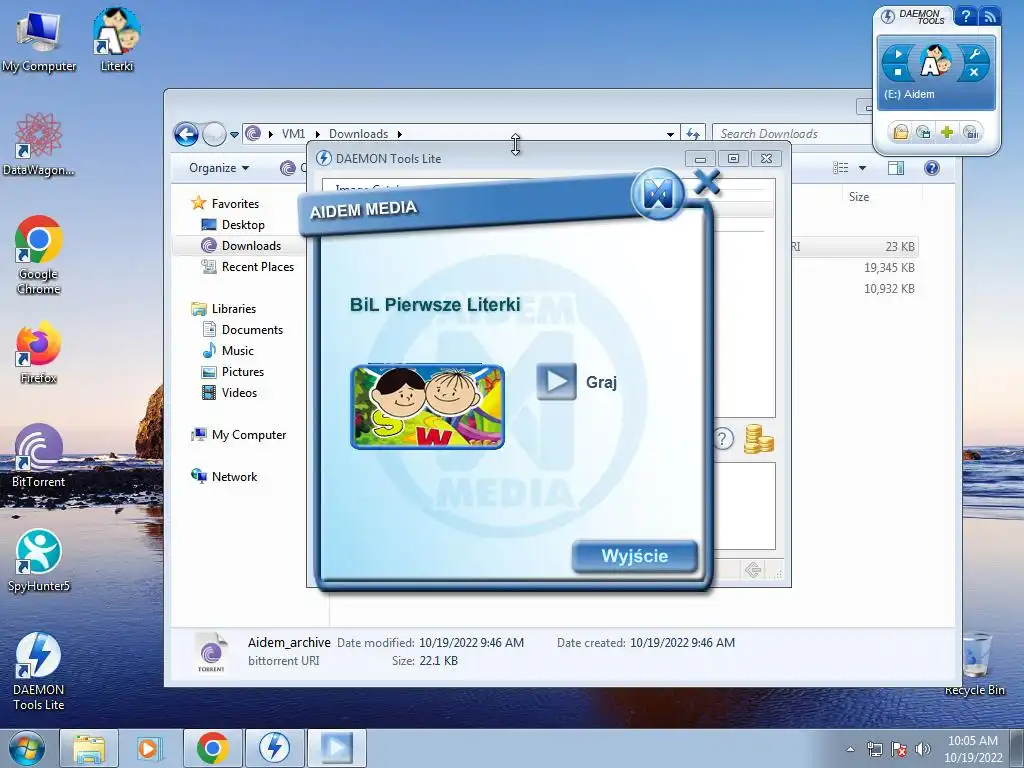Click the Explorer blue help icon

[x=931, y=168]
